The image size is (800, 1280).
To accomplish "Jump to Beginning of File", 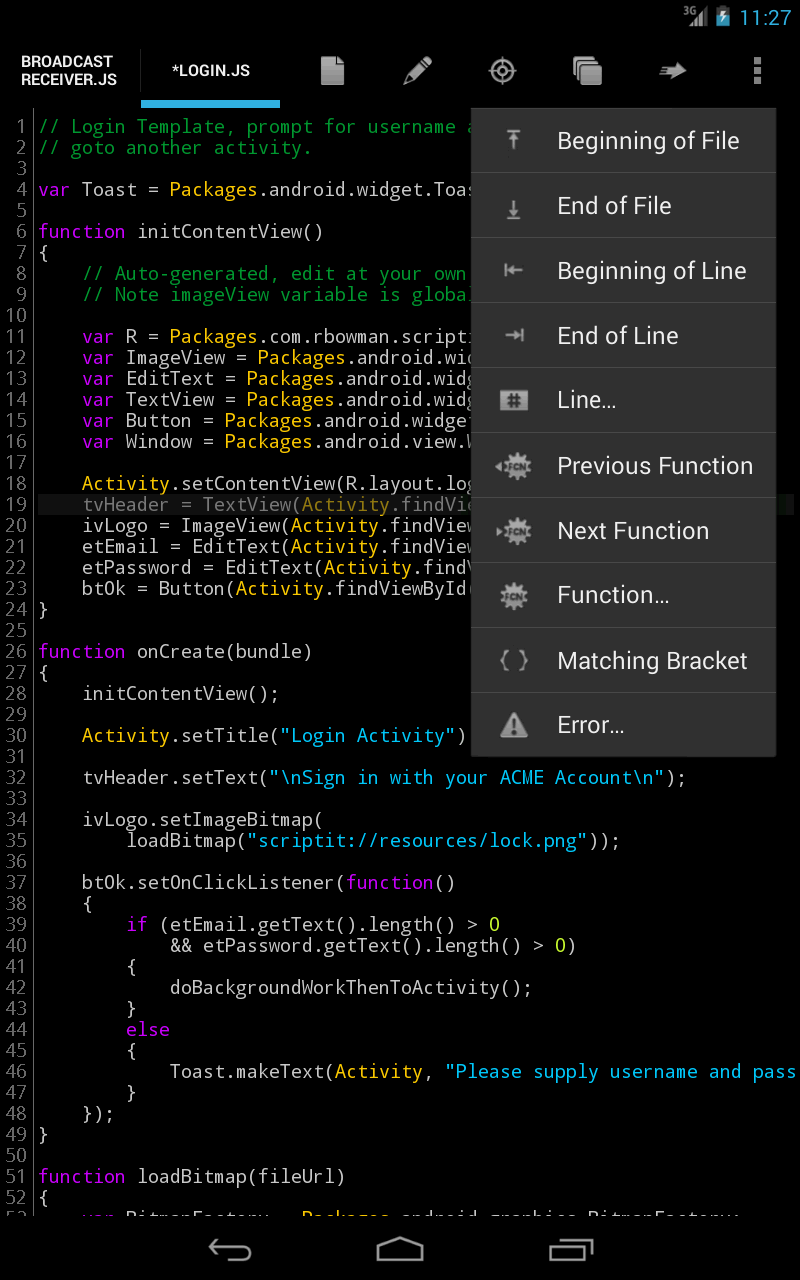I will point(622,141).
